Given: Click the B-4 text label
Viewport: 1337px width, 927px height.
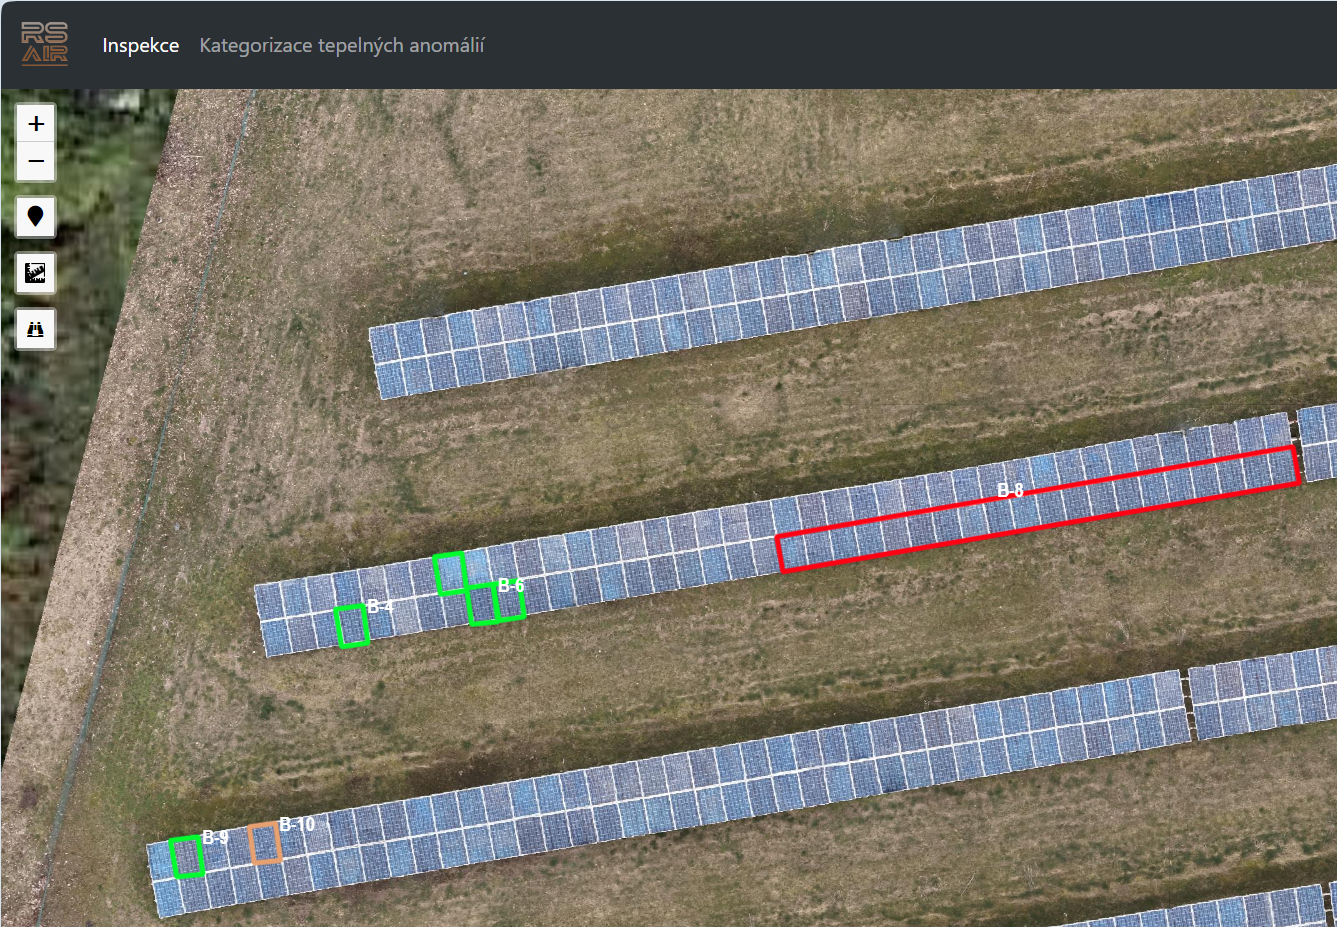Looking at the screenshot, I should (380, 606).
